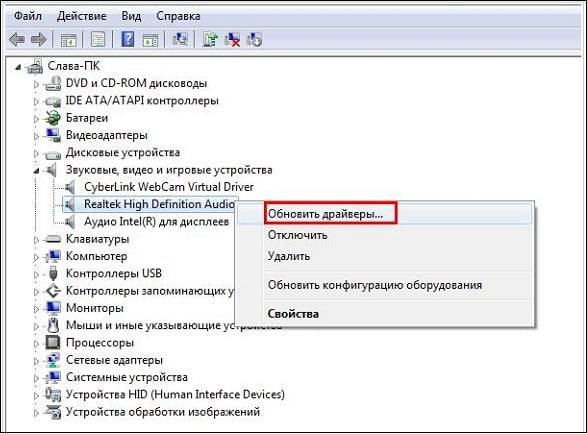Click the Update driver toolbar icon
The height and width of the screenshot is (434, 587).
click(x=210, y=39)
